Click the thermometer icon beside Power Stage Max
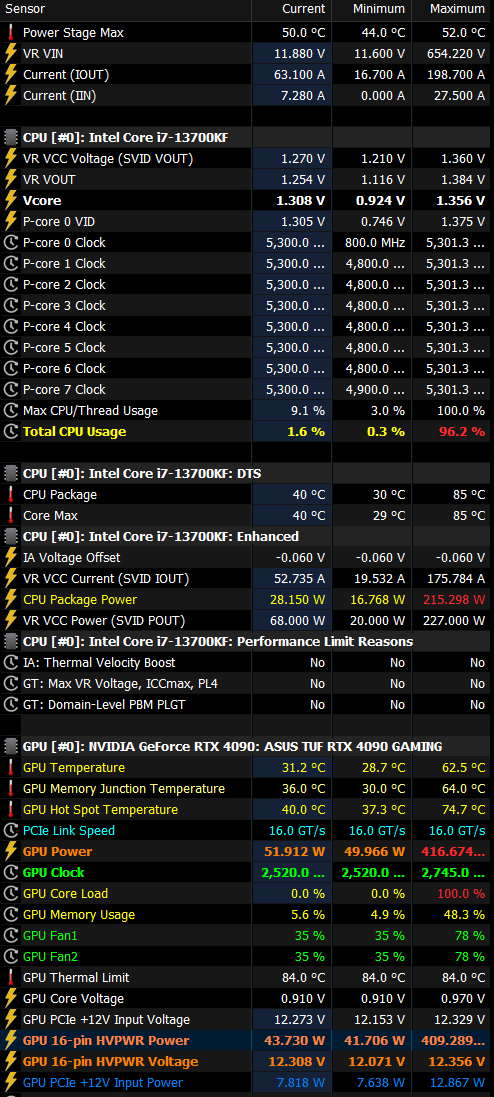Image resolution: width=494 pixels, height=1097 pixels. tap(10, 32)
